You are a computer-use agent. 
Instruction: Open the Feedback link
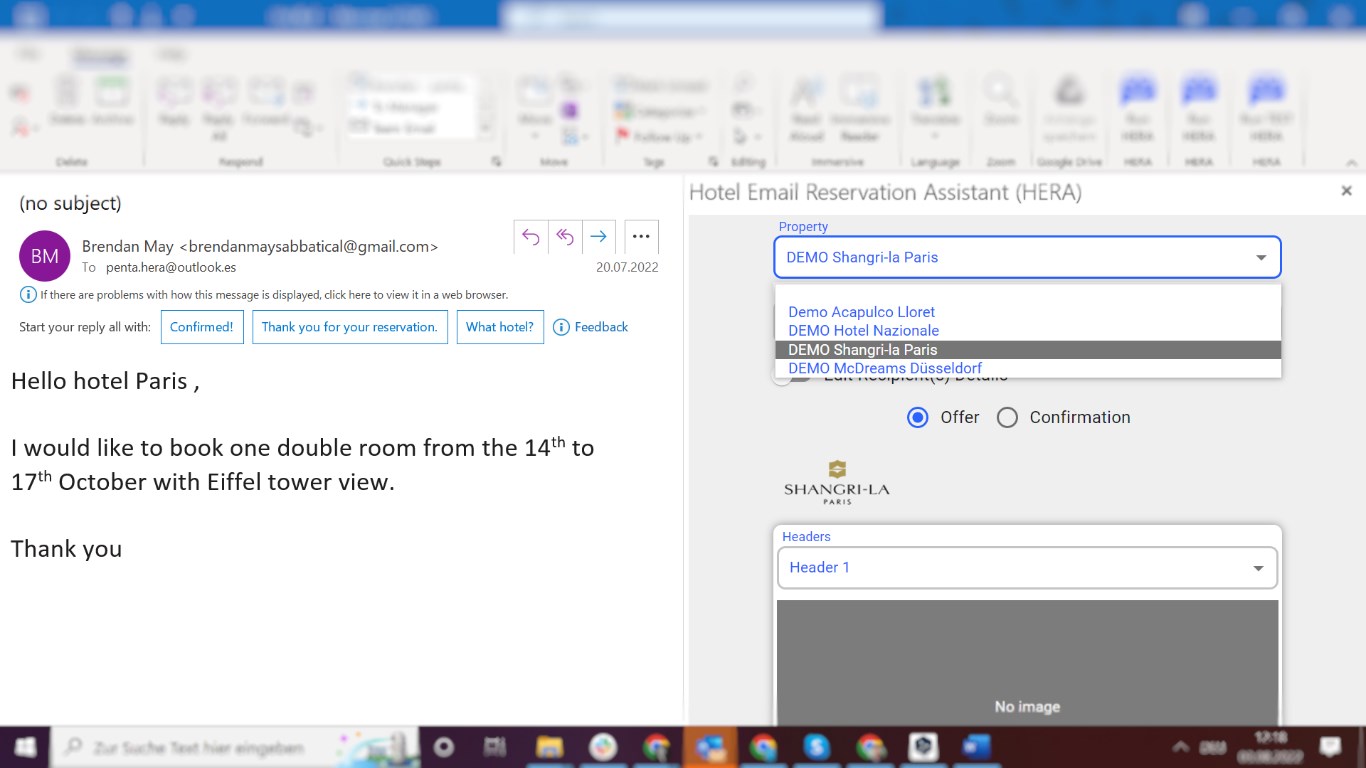(x=590, y=327)
